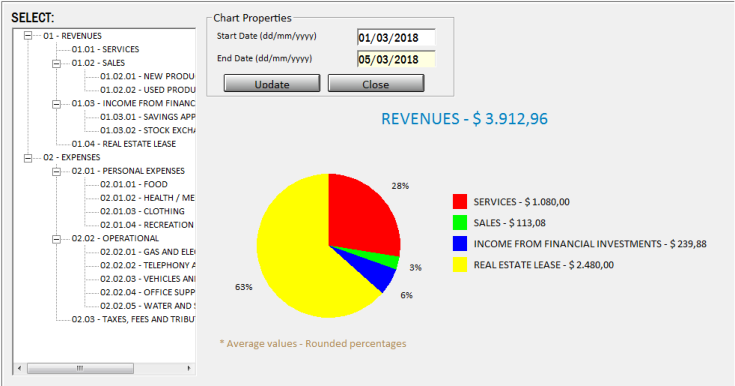Screen dimensions: 735x386
Task: Select 01.02.01 - NEW PRODU tree item
Action: (147, 76)
